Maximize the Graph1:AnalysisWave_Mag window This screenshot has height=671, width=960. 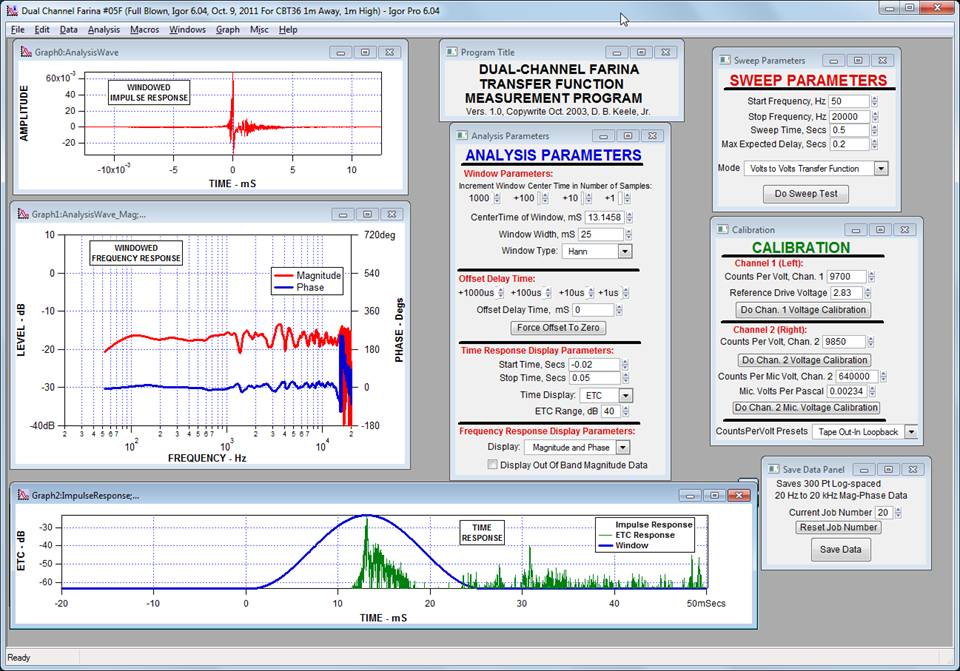tap(367, 214)
